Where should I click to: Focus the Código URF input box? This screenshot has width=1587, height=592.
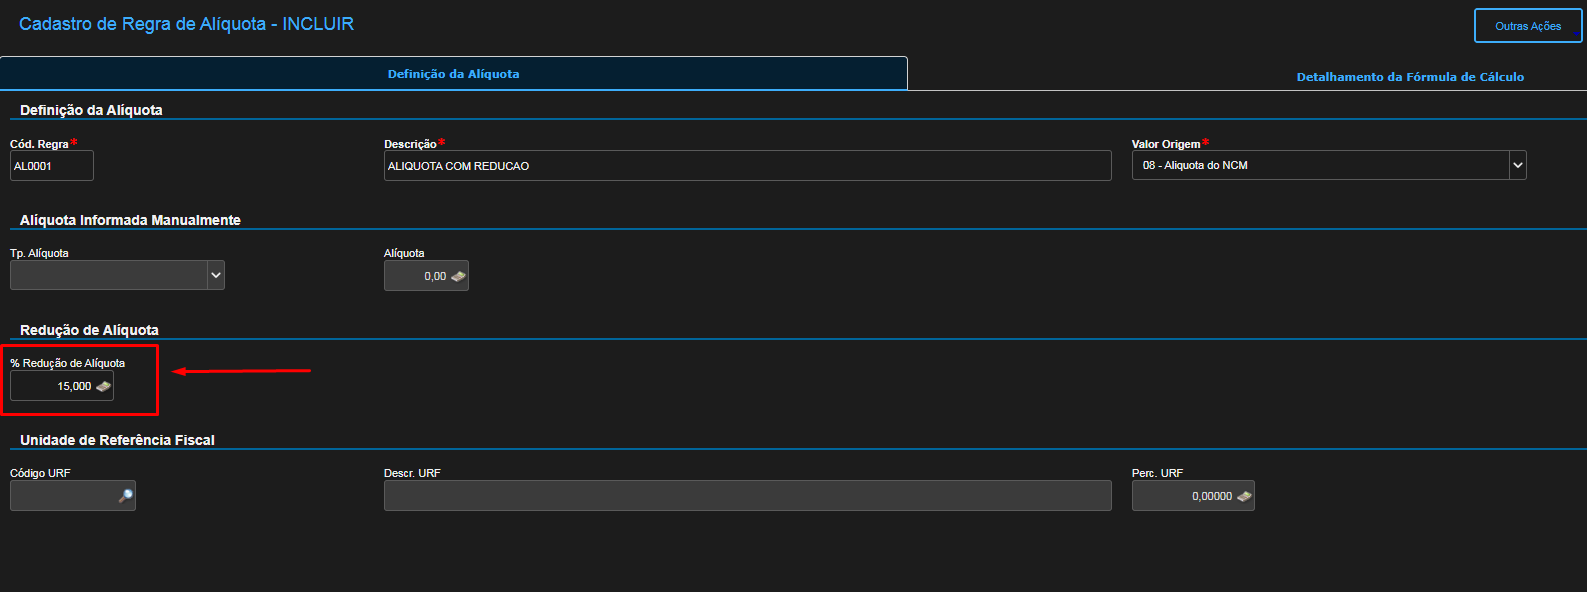point(62,496)
